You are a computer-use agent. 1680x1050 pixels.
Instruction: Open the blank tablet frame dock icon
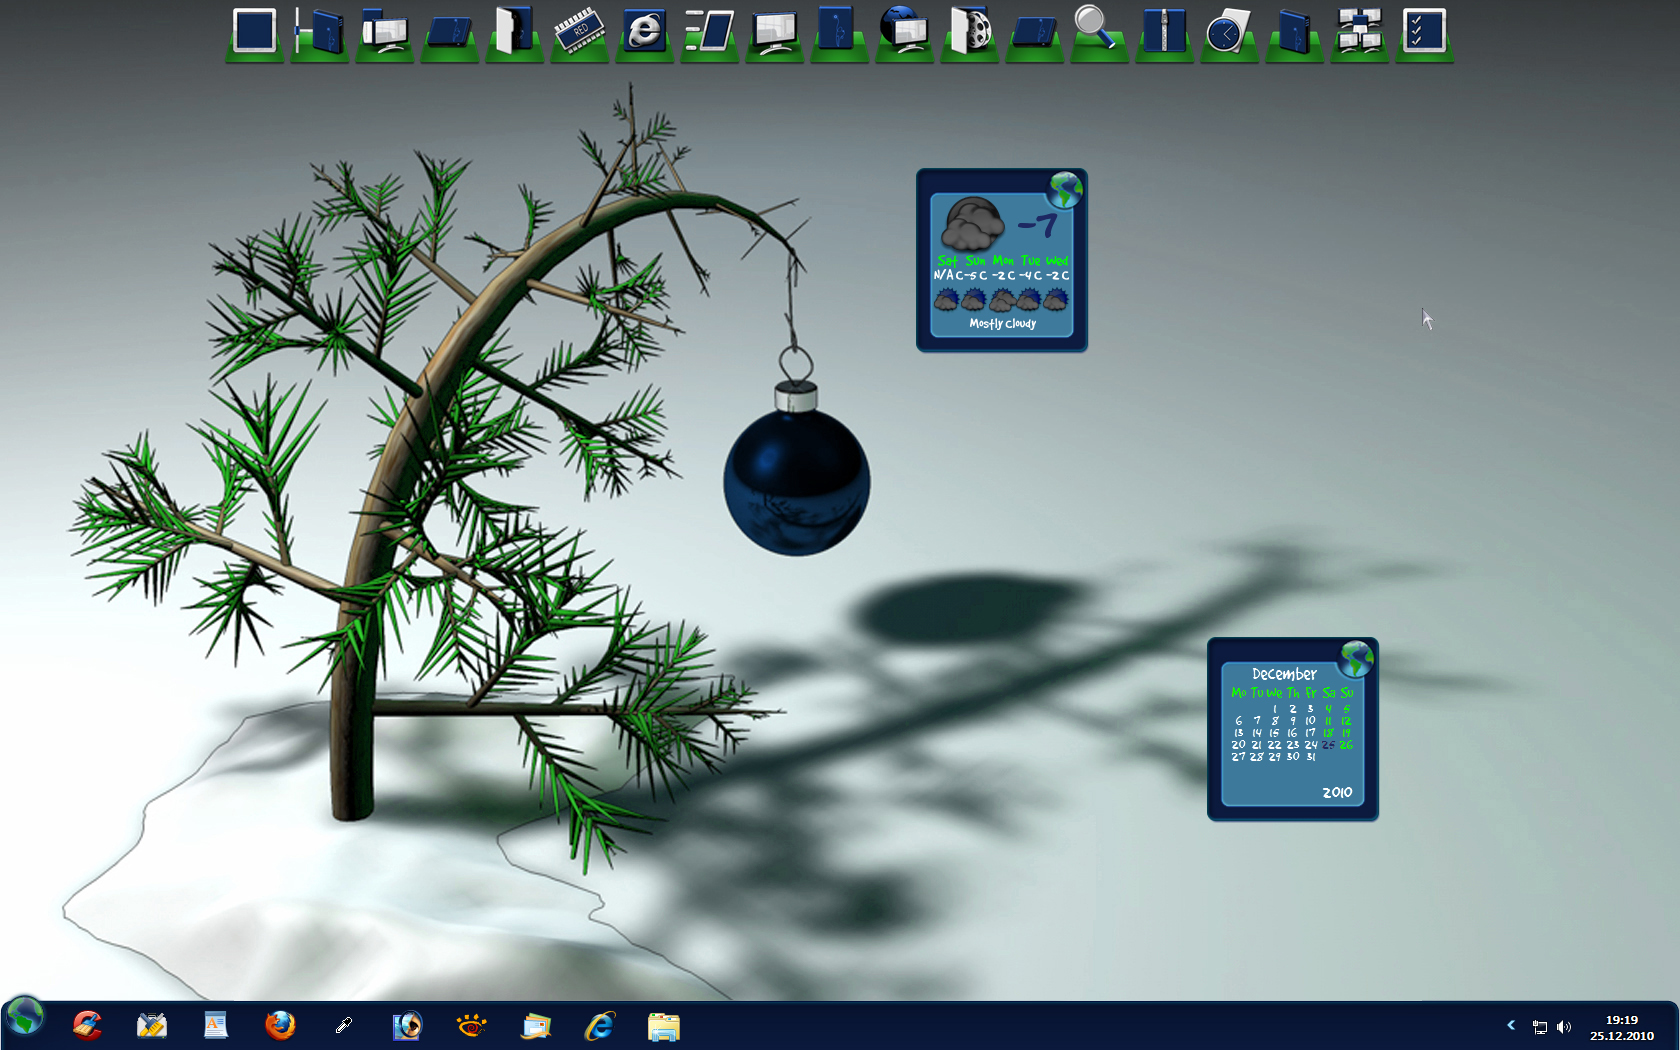pos(255,30)
